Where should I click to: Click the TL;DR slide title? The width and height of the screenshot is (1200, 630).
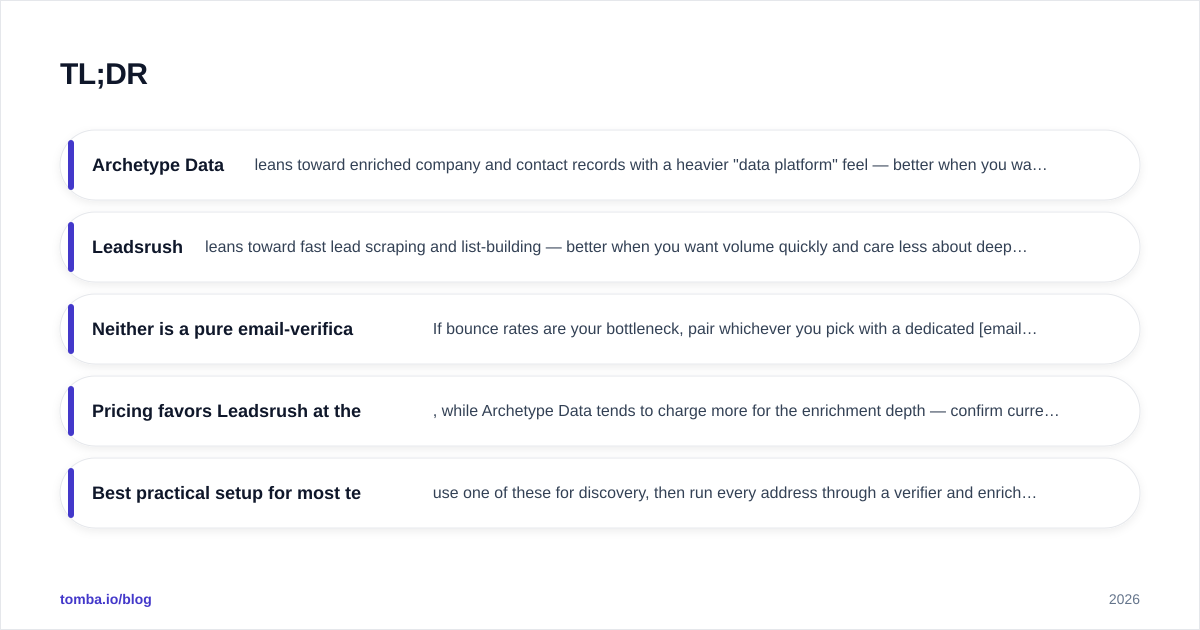pos(104,74)
